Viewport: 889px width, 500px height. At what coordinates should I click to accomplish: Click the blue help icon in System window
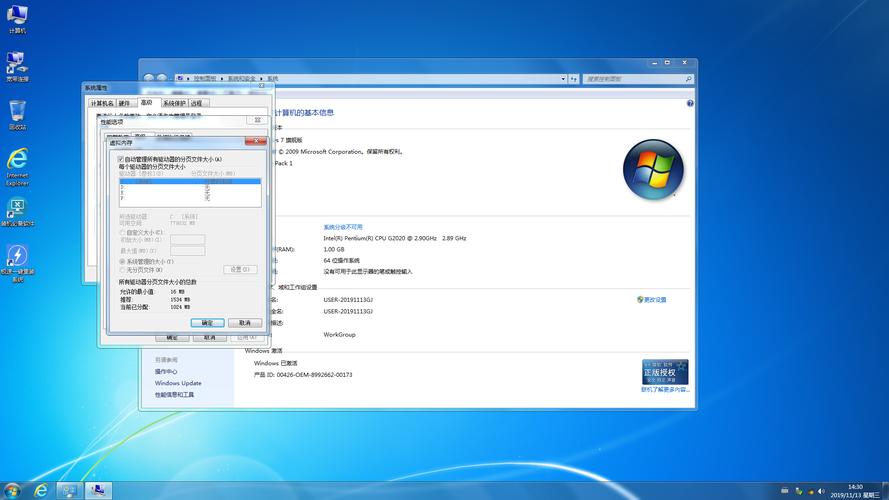pos(690,103)
